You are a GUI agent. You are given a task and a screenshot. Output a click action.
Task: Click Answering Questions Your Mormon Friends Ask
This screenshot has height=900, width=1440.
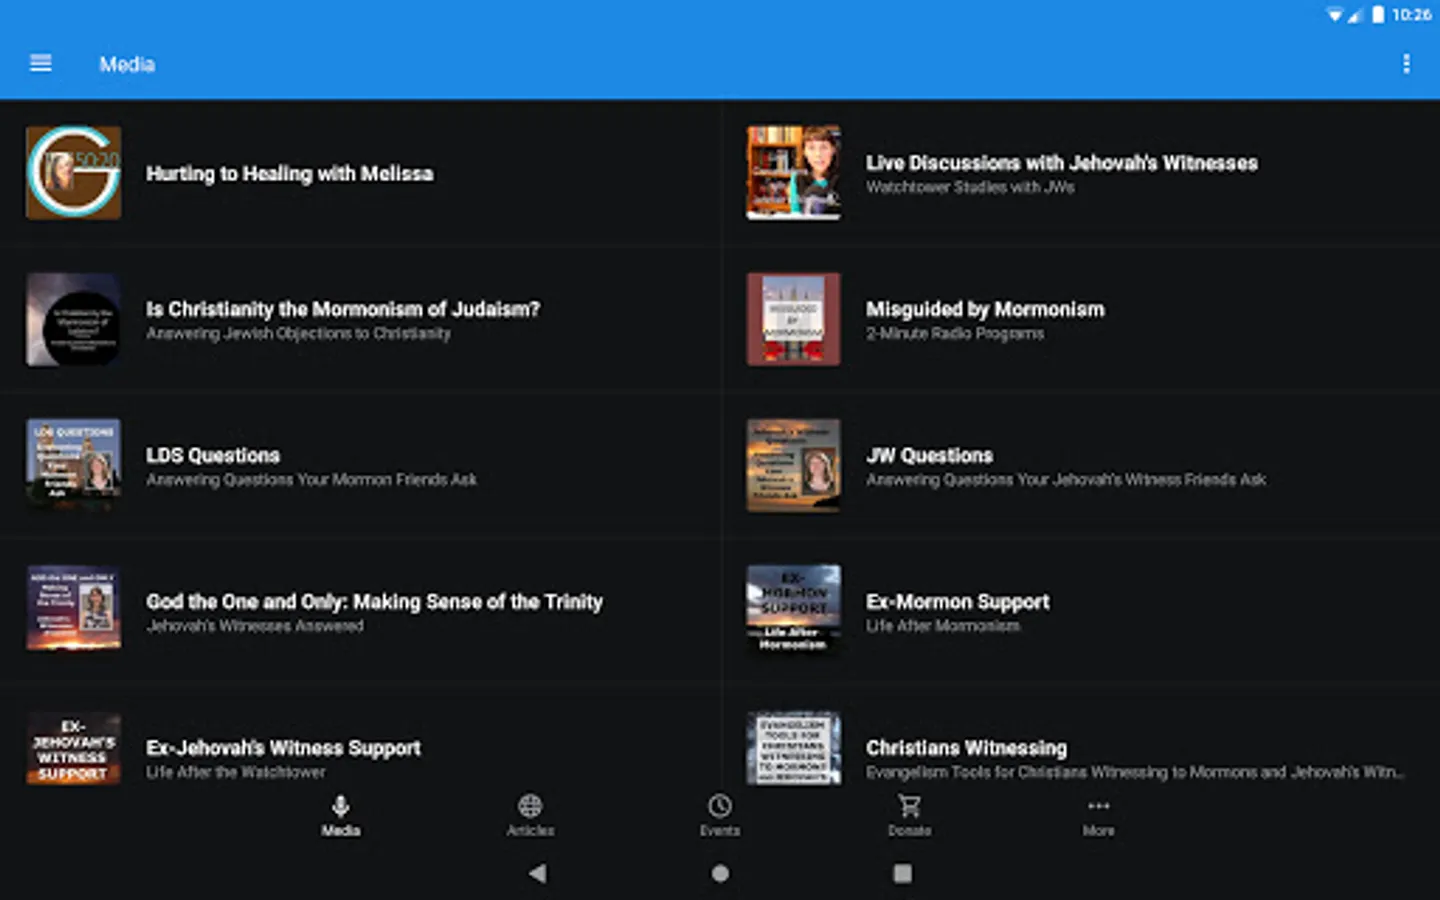[312, 480]
